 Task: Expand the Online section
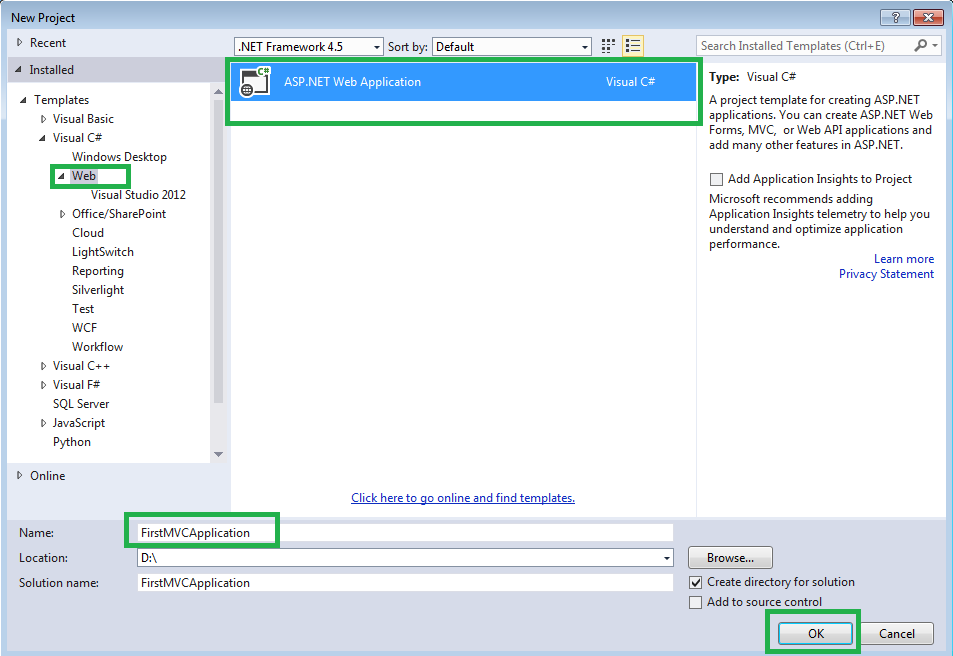[19, 475]
